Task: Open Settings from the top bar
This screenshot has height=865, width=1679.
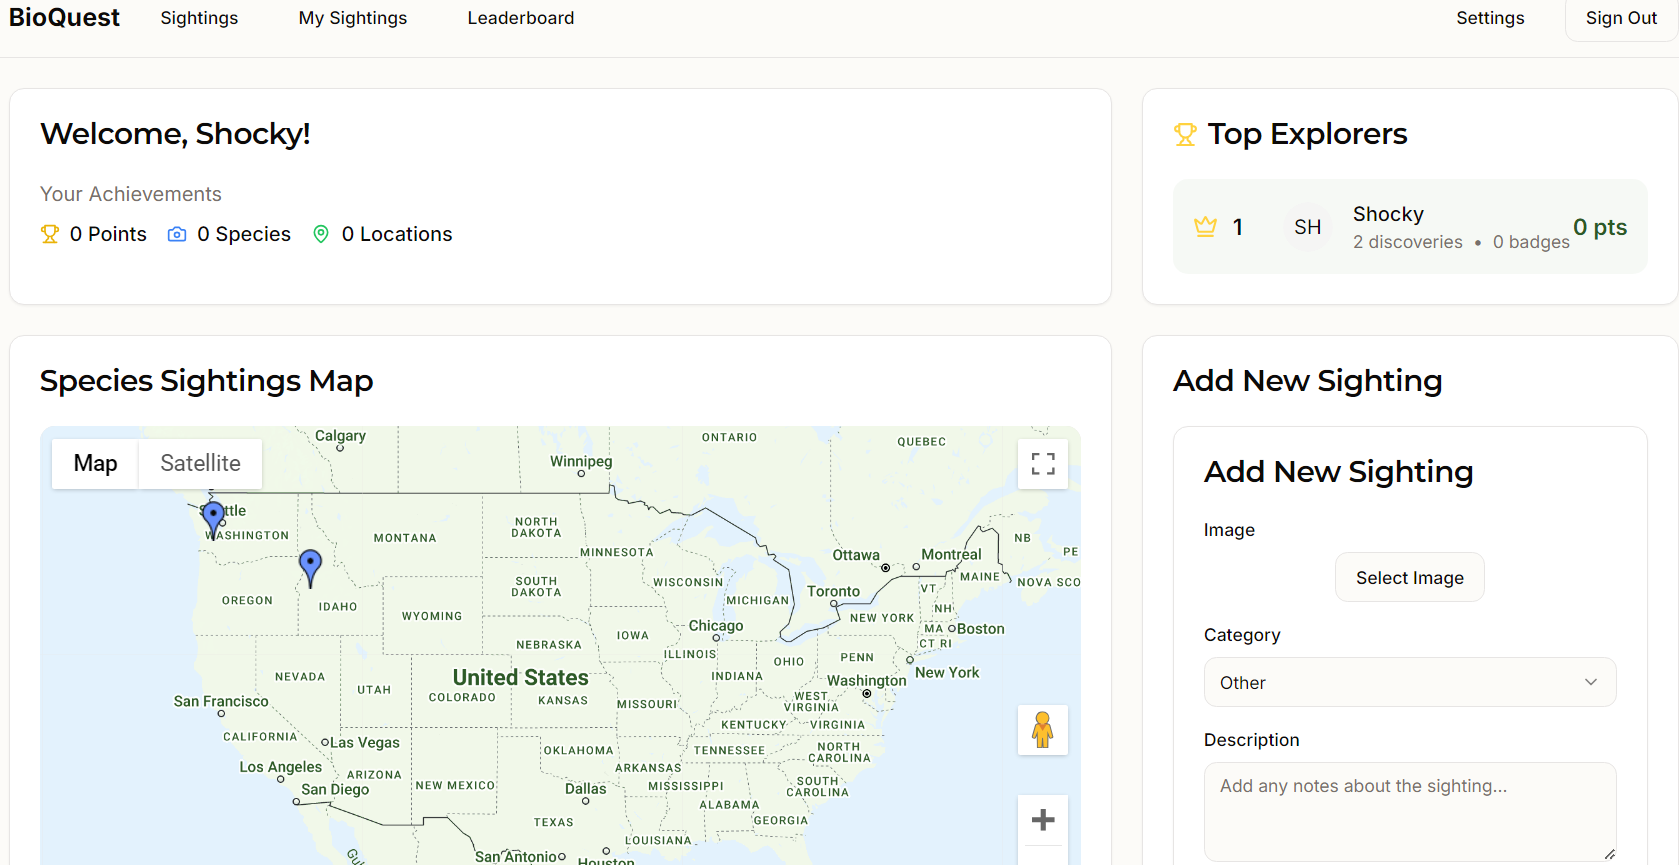Action: (x=1490, y=18)
